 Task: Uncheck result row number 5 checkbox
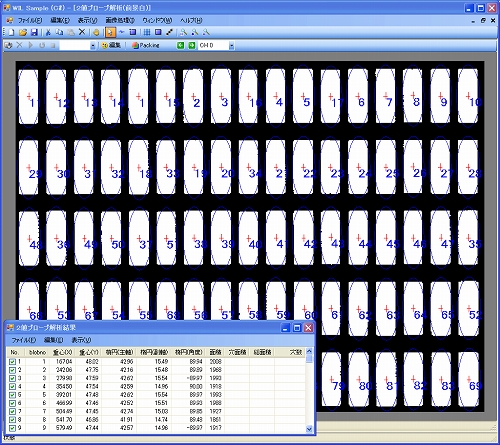(x=12, y=395)
